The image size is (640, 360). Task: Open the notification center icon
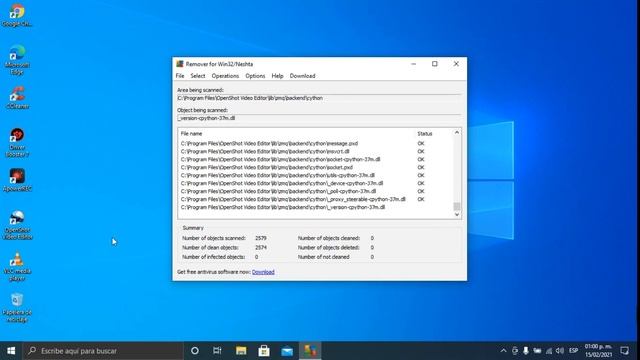point(624,351)
